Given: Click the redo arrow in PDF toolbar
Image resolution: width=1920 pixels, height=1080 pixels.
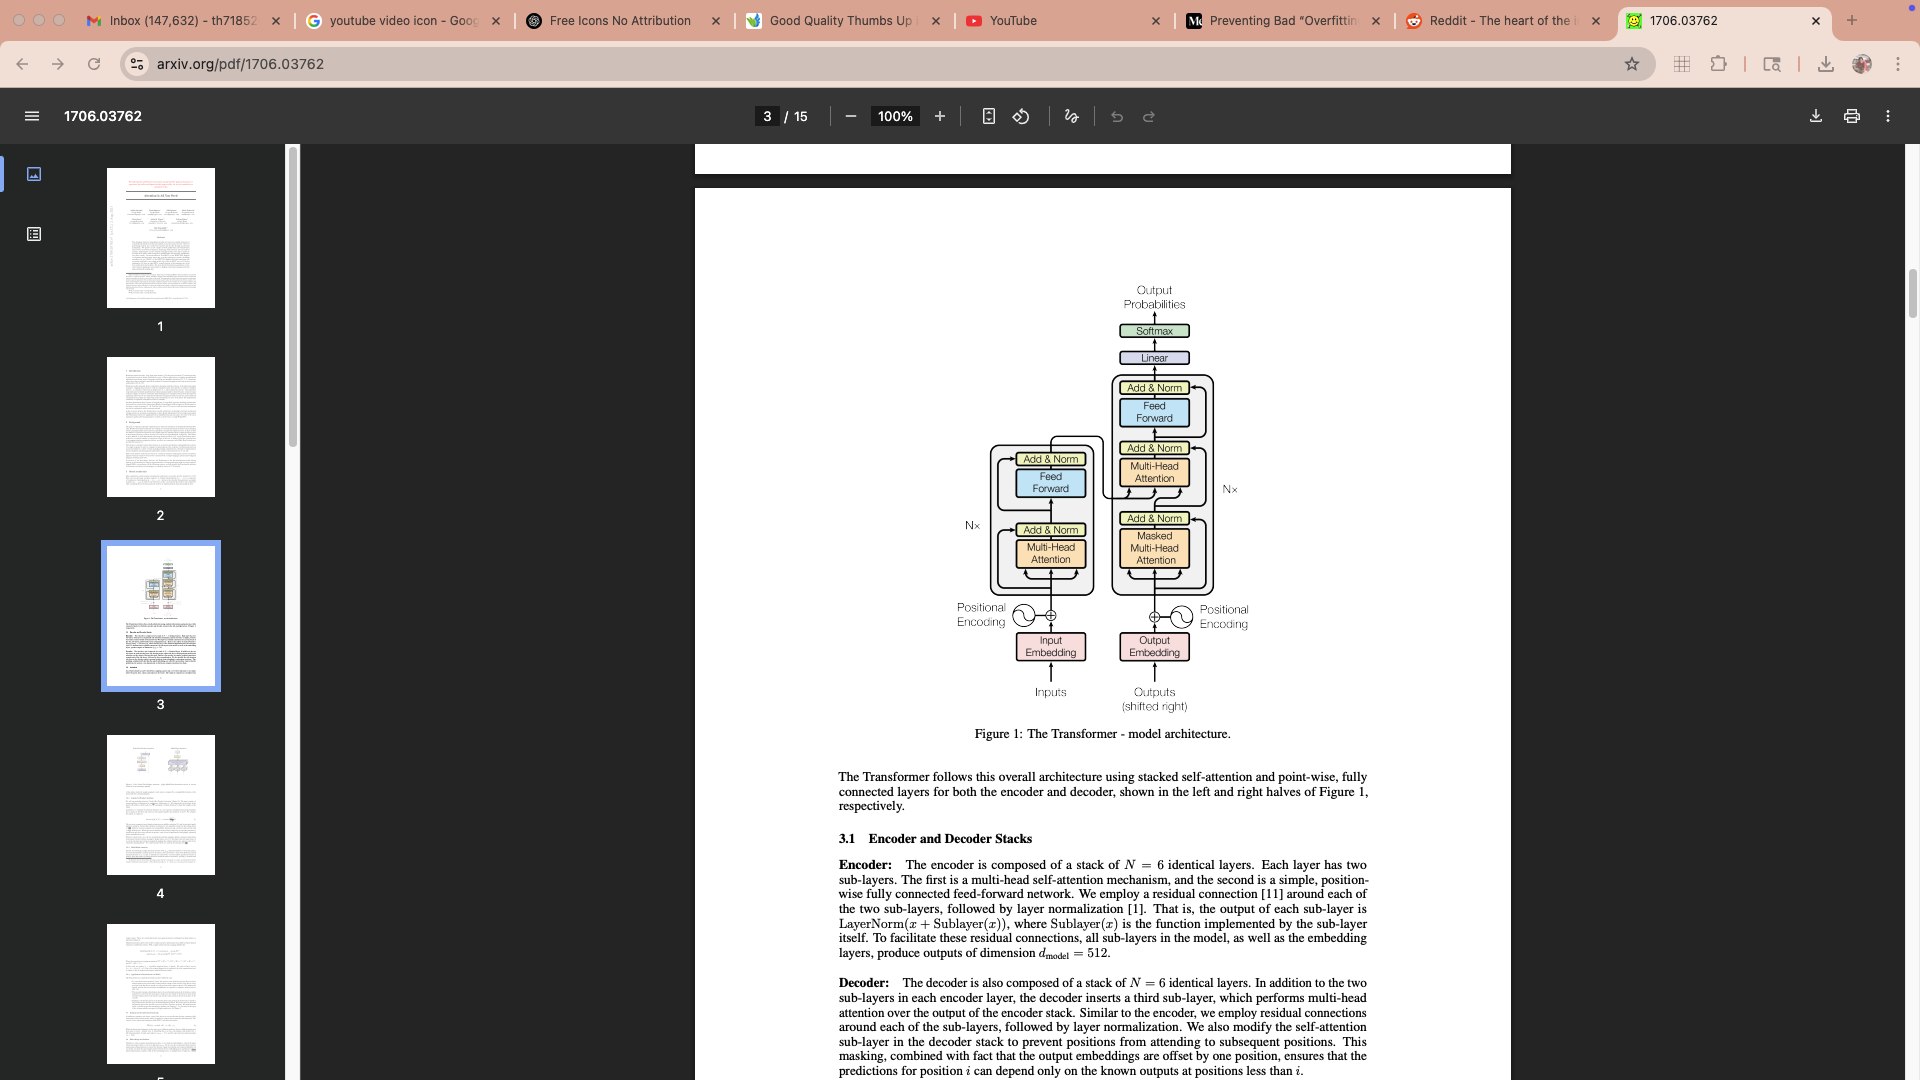Looking at the screenshot, I should point(1149,116).
